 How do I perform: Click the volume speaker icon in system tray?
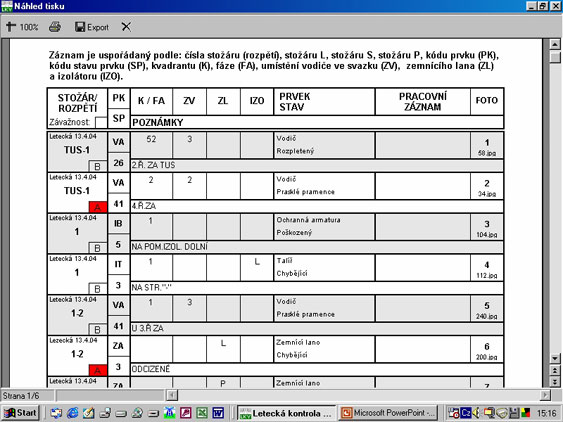coord(476,413)
